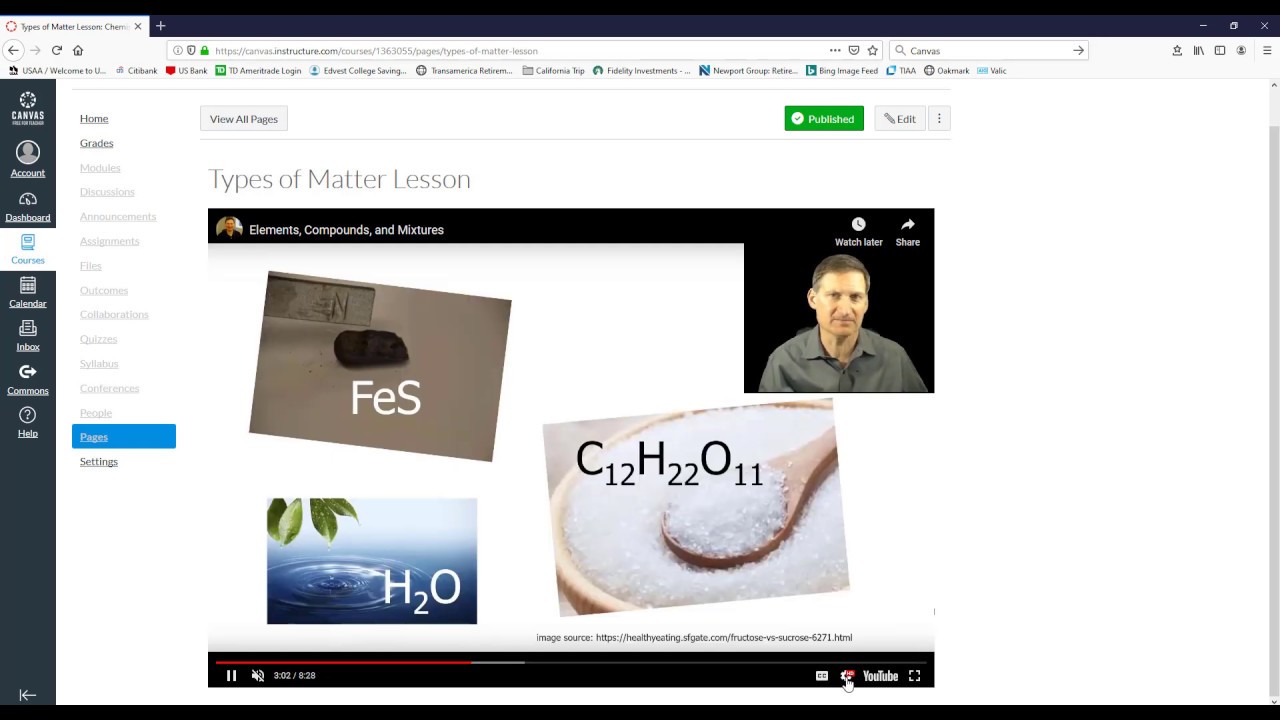Screen dimensions: 1280x720
Task: Pause the YouTube video
Action: pyautogui.click(x=231, y=676)
